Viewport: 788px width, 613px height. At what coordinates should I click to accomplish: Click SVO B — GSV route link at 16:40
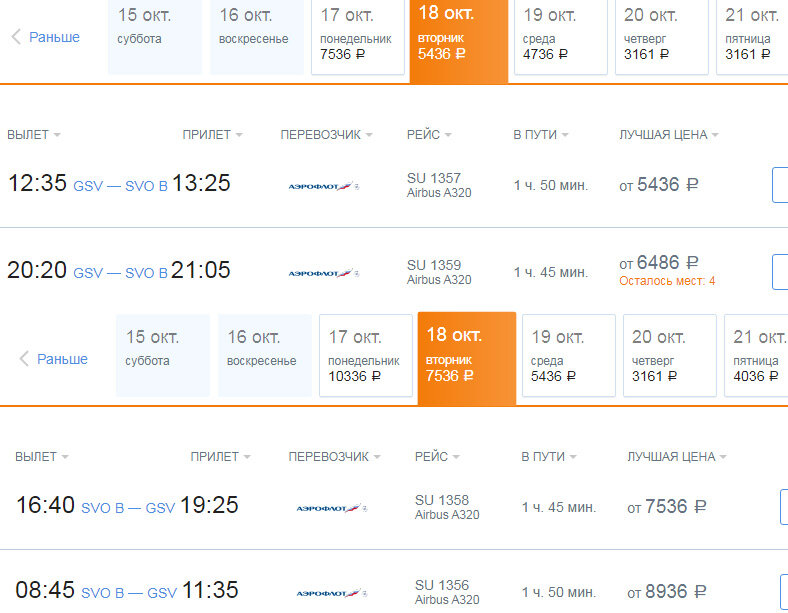(128, 508)
